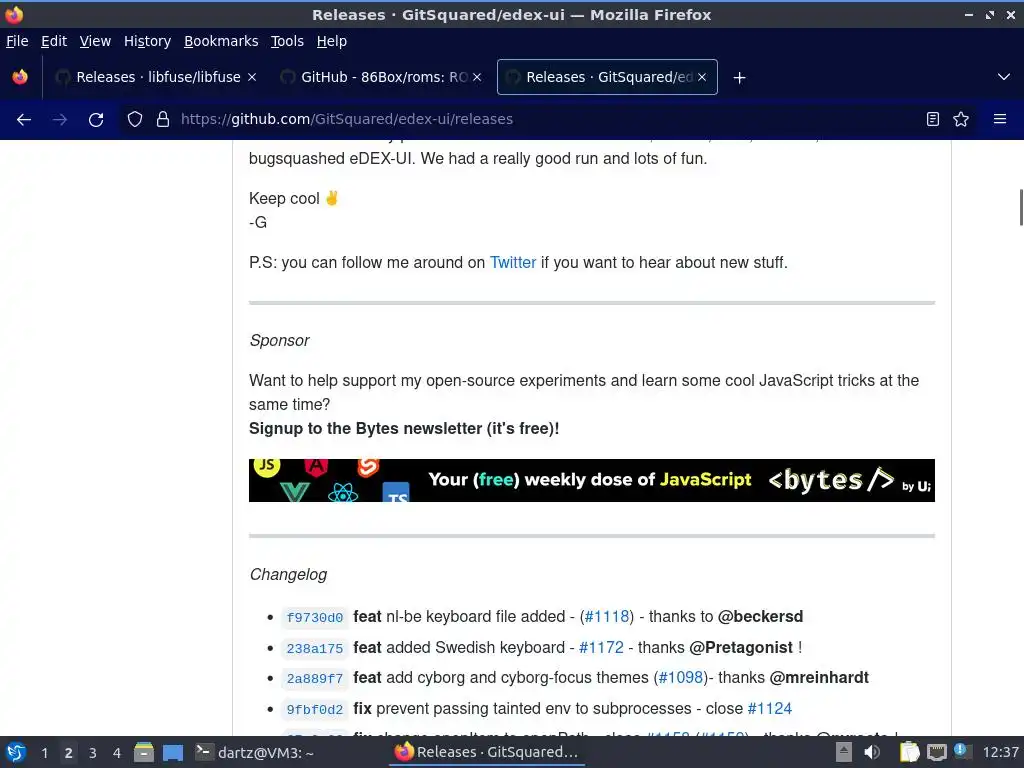Open tracking protection shield icon
Viewport: 1024px width, 768px height.
tap(135, 119)
